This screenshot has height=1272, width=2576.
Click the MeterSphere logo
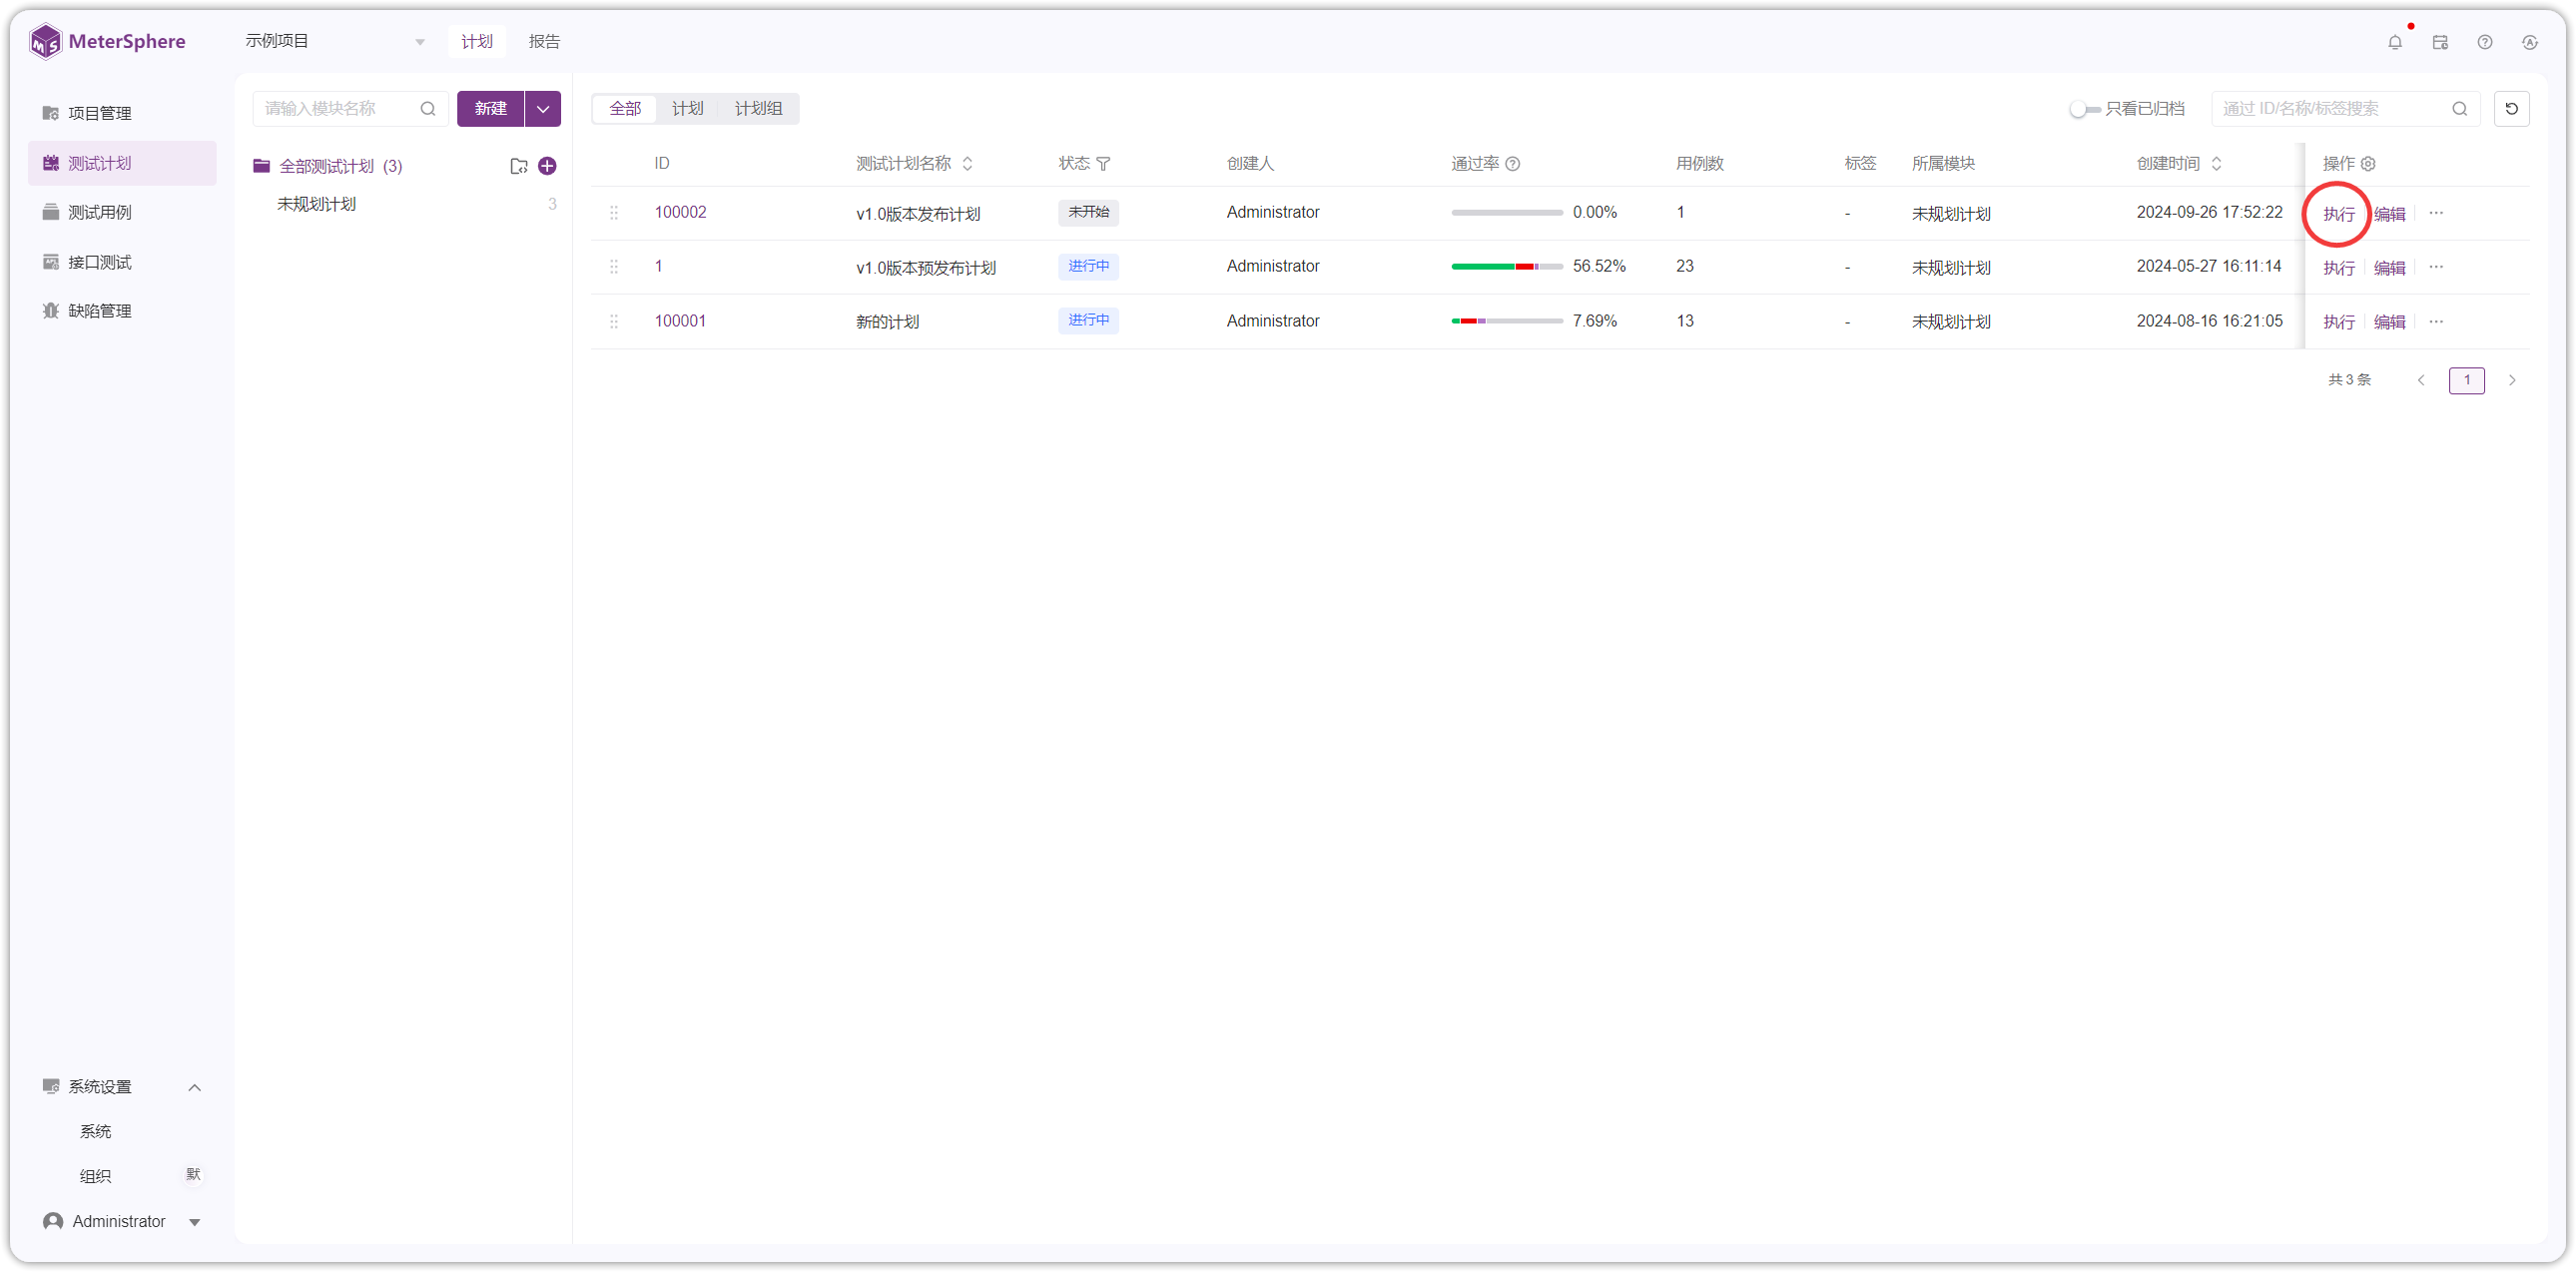click(x=108, y=42)
